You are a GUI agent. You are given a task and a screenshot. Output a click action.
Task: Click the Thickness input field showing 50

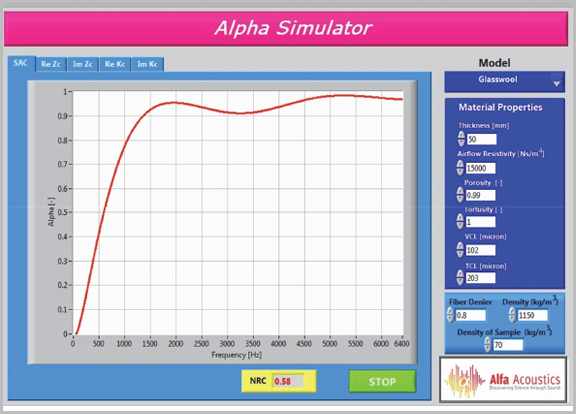click(x=482, y=139)
